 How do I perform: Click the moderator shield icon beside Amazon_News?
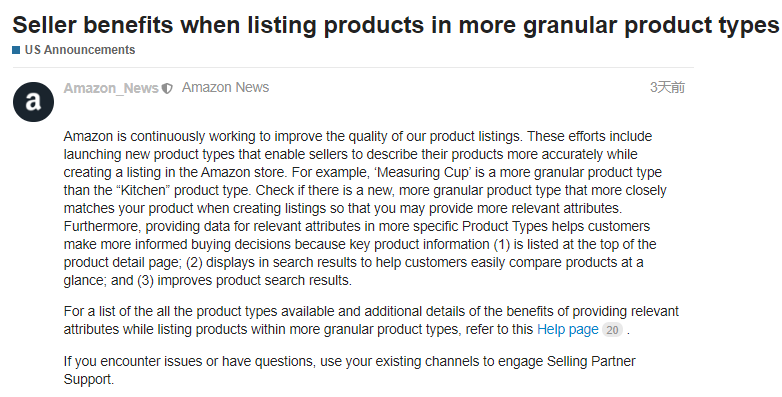pyautogui.click(x=167, y=89)
